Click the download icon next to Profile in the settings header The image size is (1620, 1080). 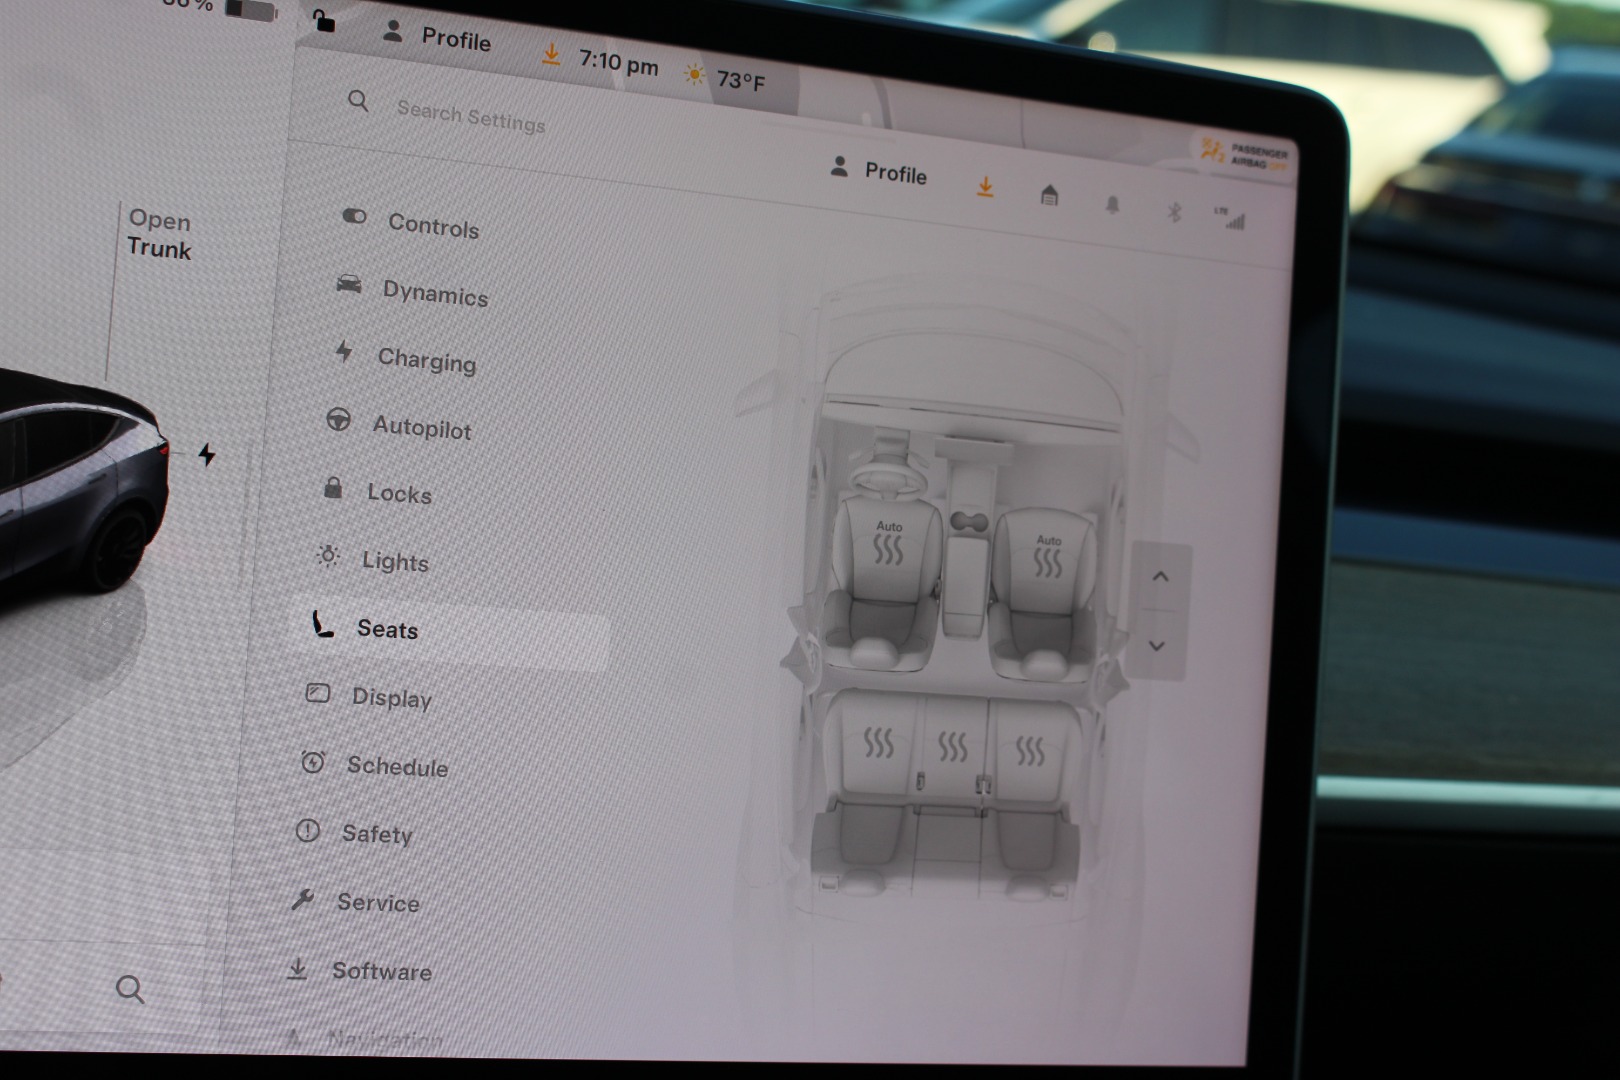[x=985, y=187]
